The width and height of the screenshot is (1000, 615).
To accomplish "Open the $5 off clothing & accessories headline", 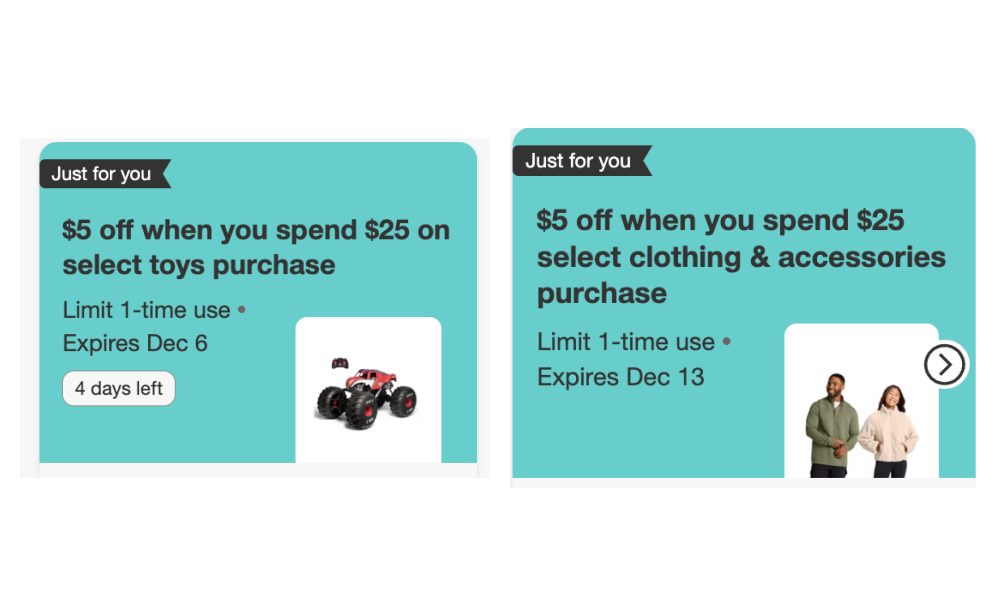I will tap(740, 256).
